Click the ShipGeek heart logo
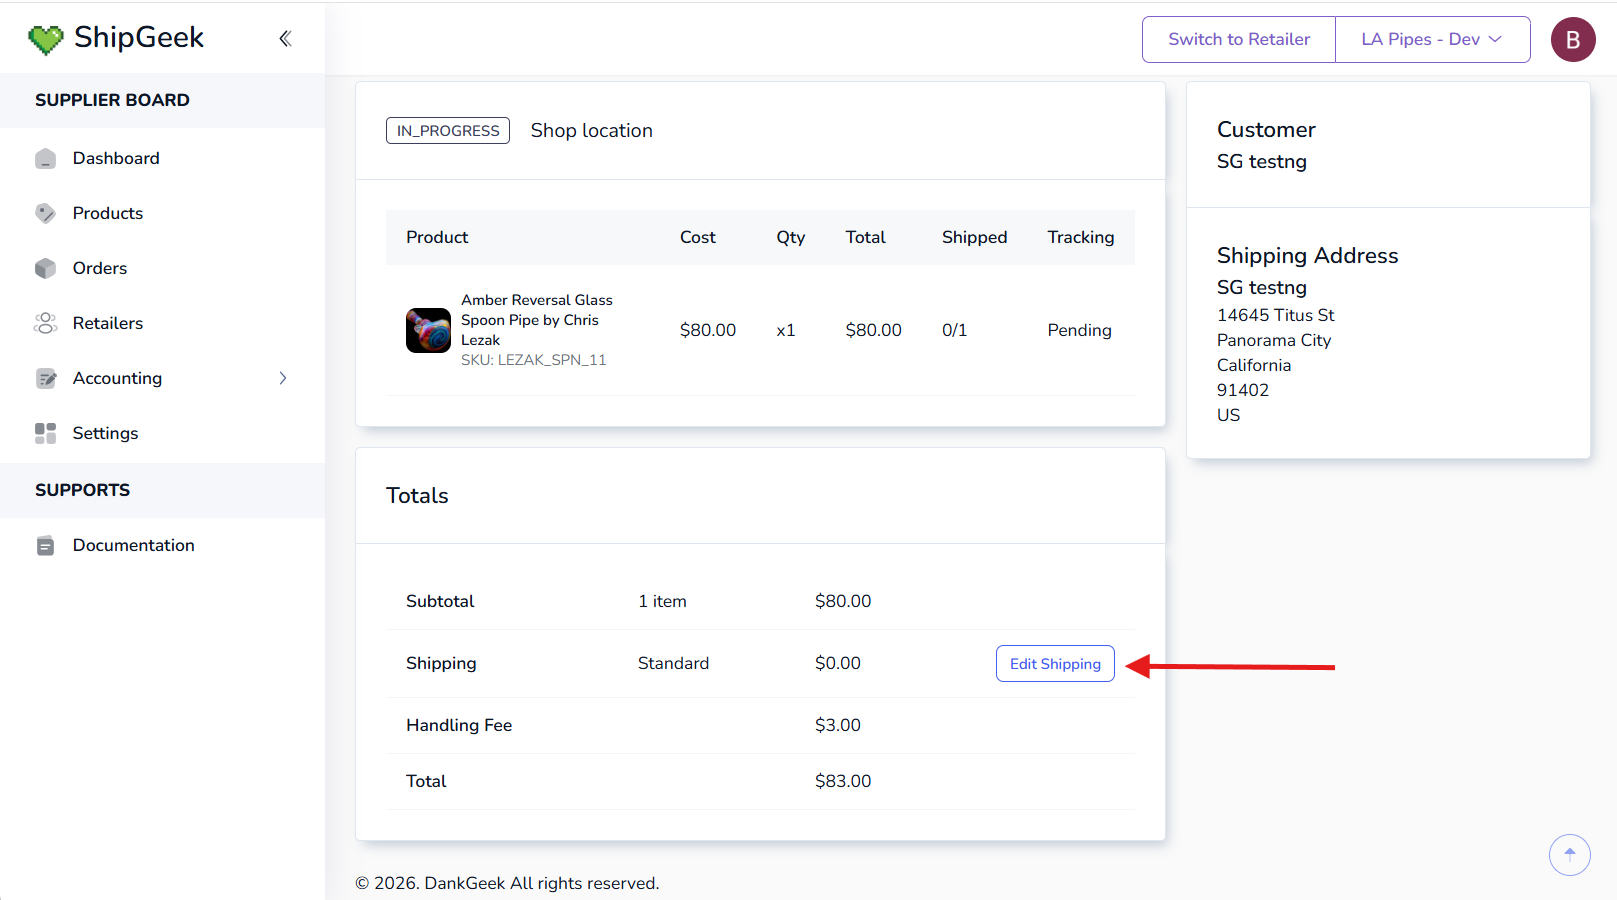1617x900 pixels. pos(46,39)
